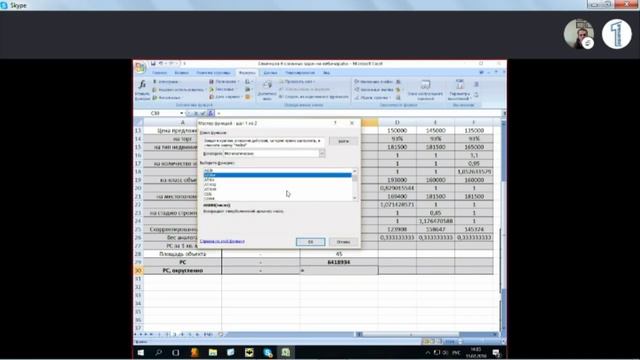This screenshot has height=360, width=640.
Task: Open the Name Manager (Диспетчер имен) button
Action: click(x=267, y=90)
